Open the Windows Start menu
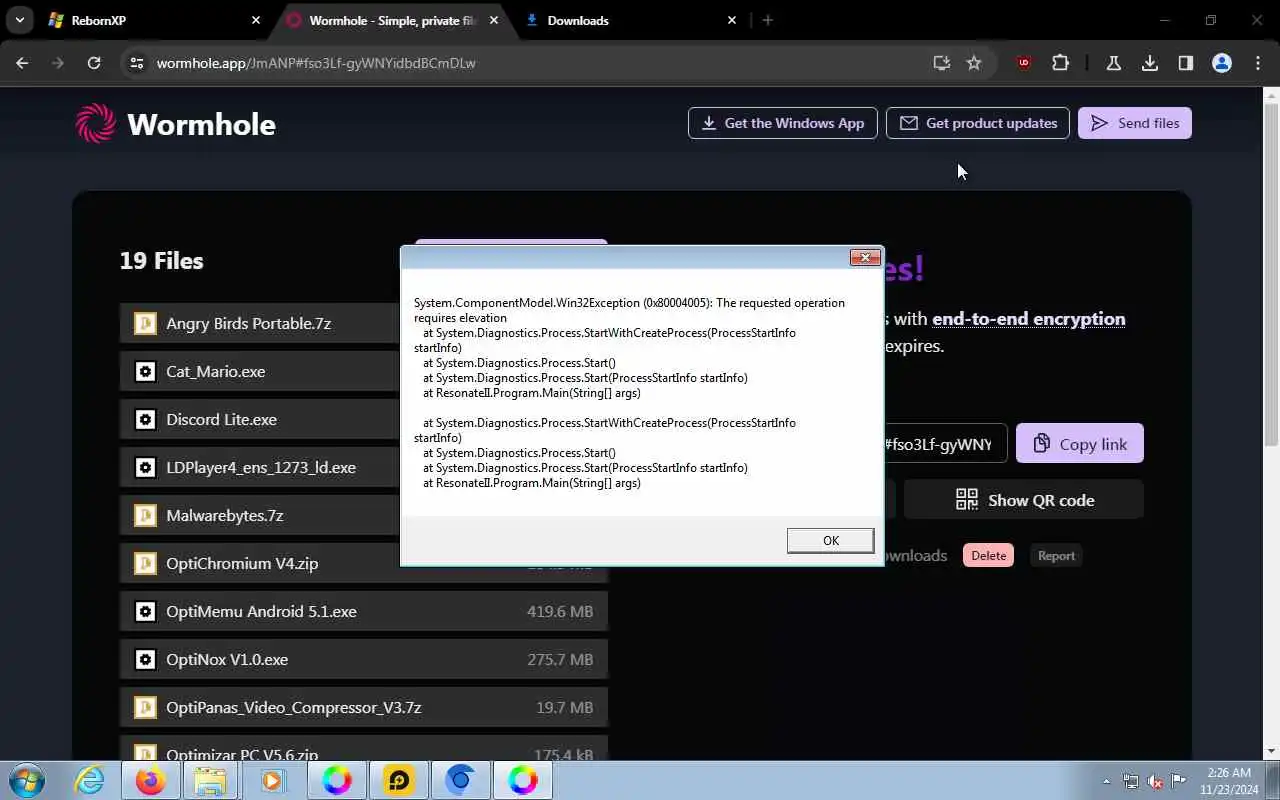Viewport: 1280px width, 800px height. [27, 780]
